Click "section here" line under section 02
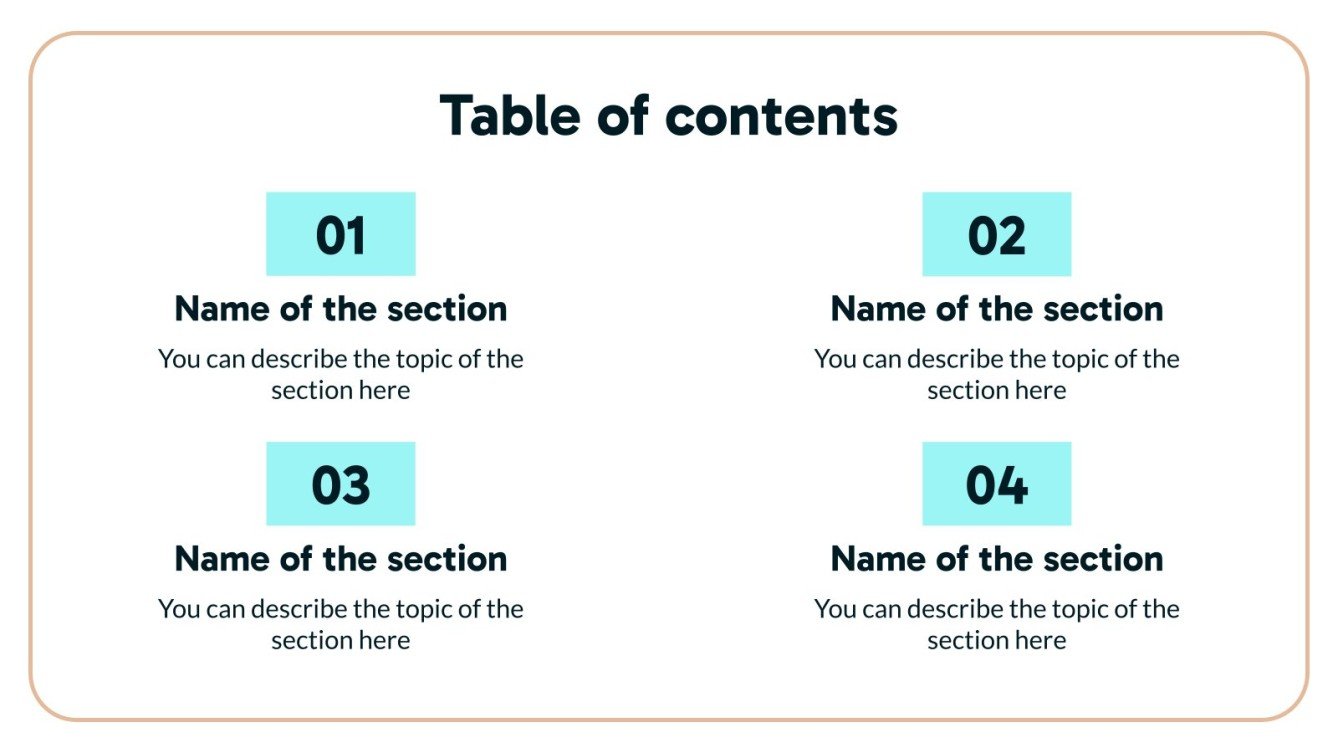This screenshot has width=1338, height=753. click(x=996, y=390)
